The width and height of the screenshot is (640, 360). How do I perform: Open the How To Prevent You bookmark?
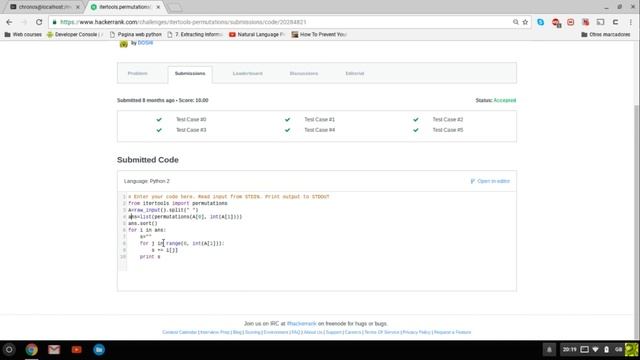click(x=319, y=35)
